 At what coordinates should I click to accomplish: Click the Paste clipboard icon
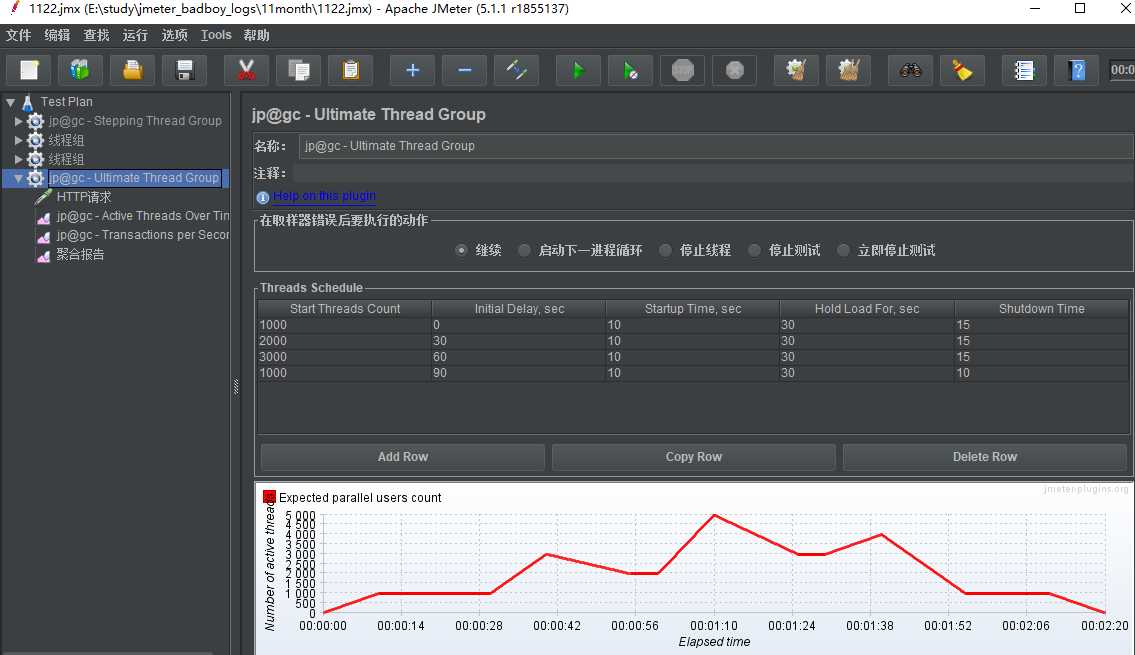[350, 70]
